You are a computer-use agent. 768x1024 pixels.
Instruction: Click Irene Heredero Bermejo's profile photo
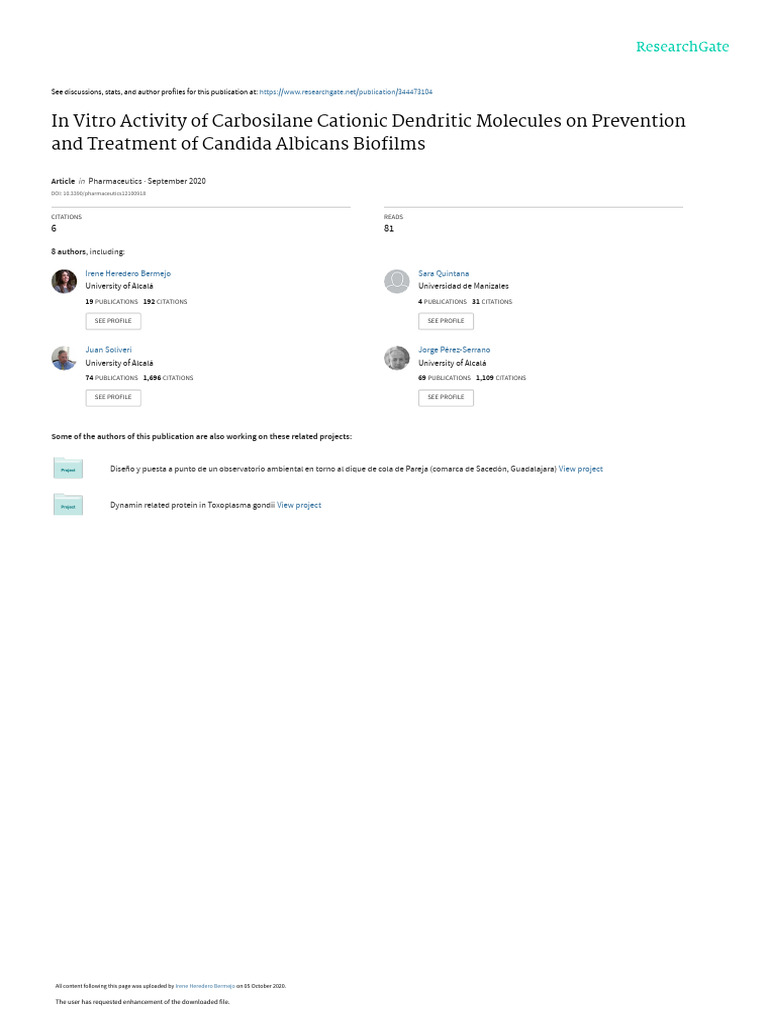click(64, 281)
